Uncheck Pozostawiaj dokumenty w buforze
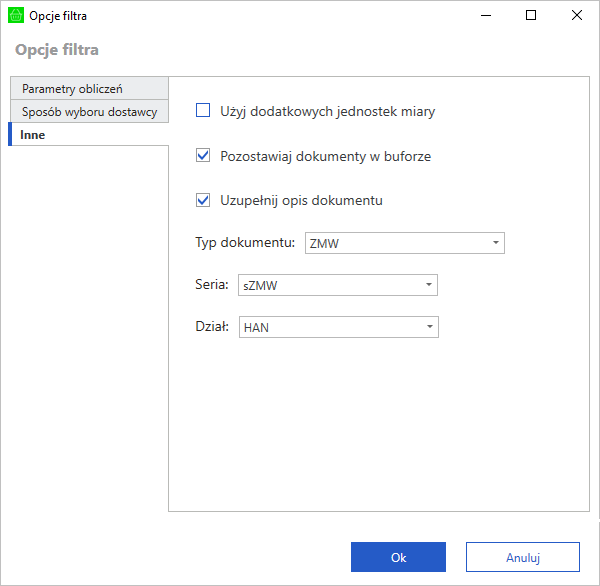The width and height of the screenshot is (600, 586). 203,155
